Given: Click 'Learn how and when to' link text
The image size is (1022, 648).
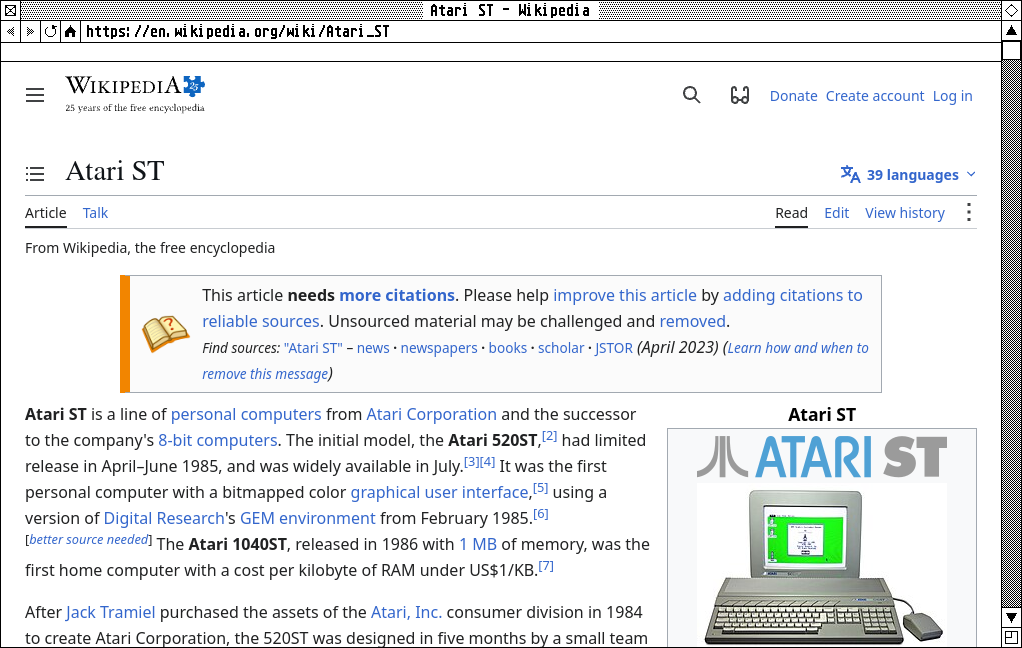Looking at the screenshot, I should coord(798,348).
